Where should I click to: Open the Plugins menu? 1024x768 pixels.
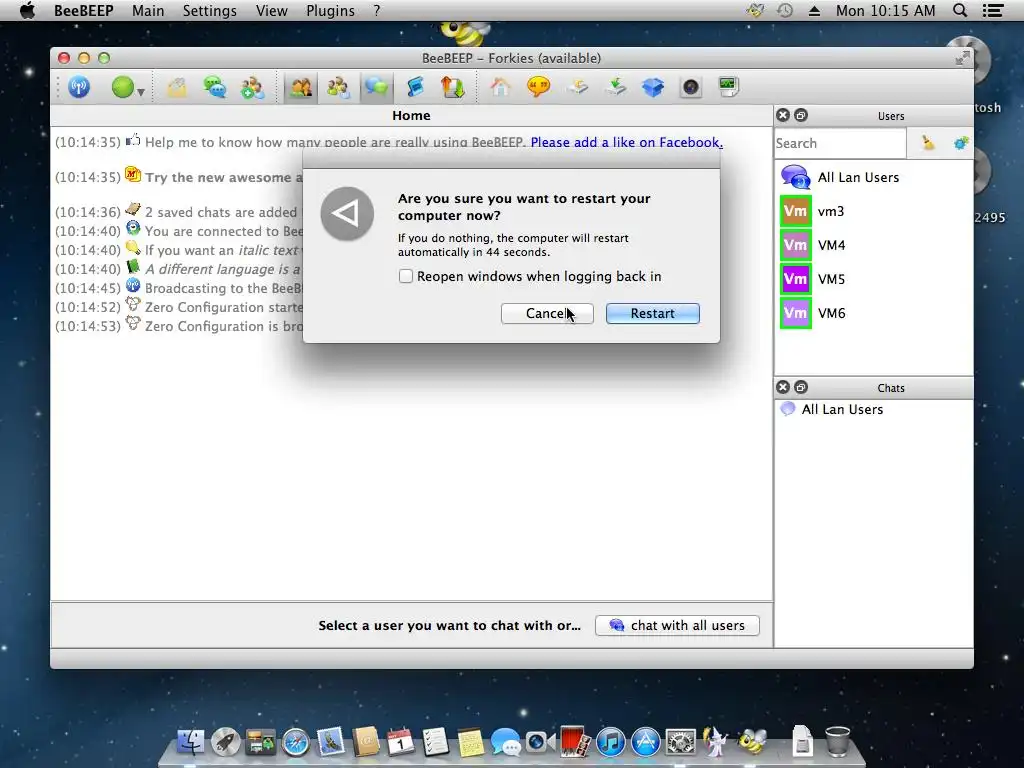pyautogui.click(x=330, y=11)
